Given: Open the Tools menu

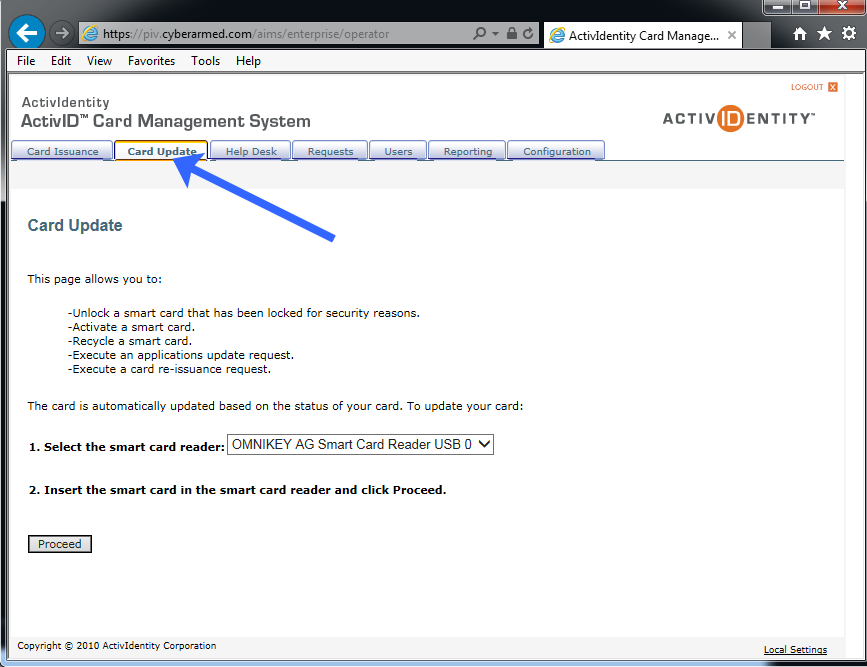Looking at the screenshot, I should pyautogui.click(x=206, y=61).
